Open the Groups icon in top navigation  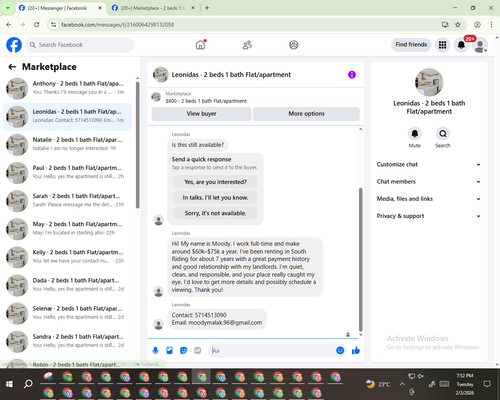[x=294, y=45]
